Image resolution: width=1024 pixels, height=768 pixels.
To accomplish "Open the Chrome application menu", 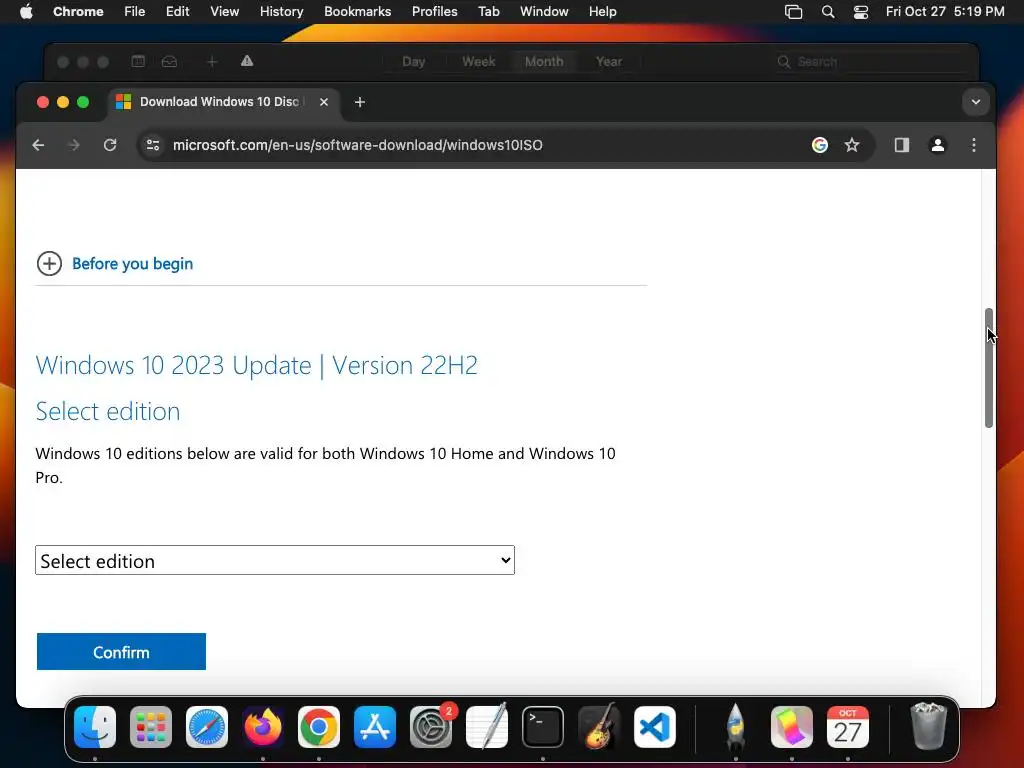I will 78,12.
